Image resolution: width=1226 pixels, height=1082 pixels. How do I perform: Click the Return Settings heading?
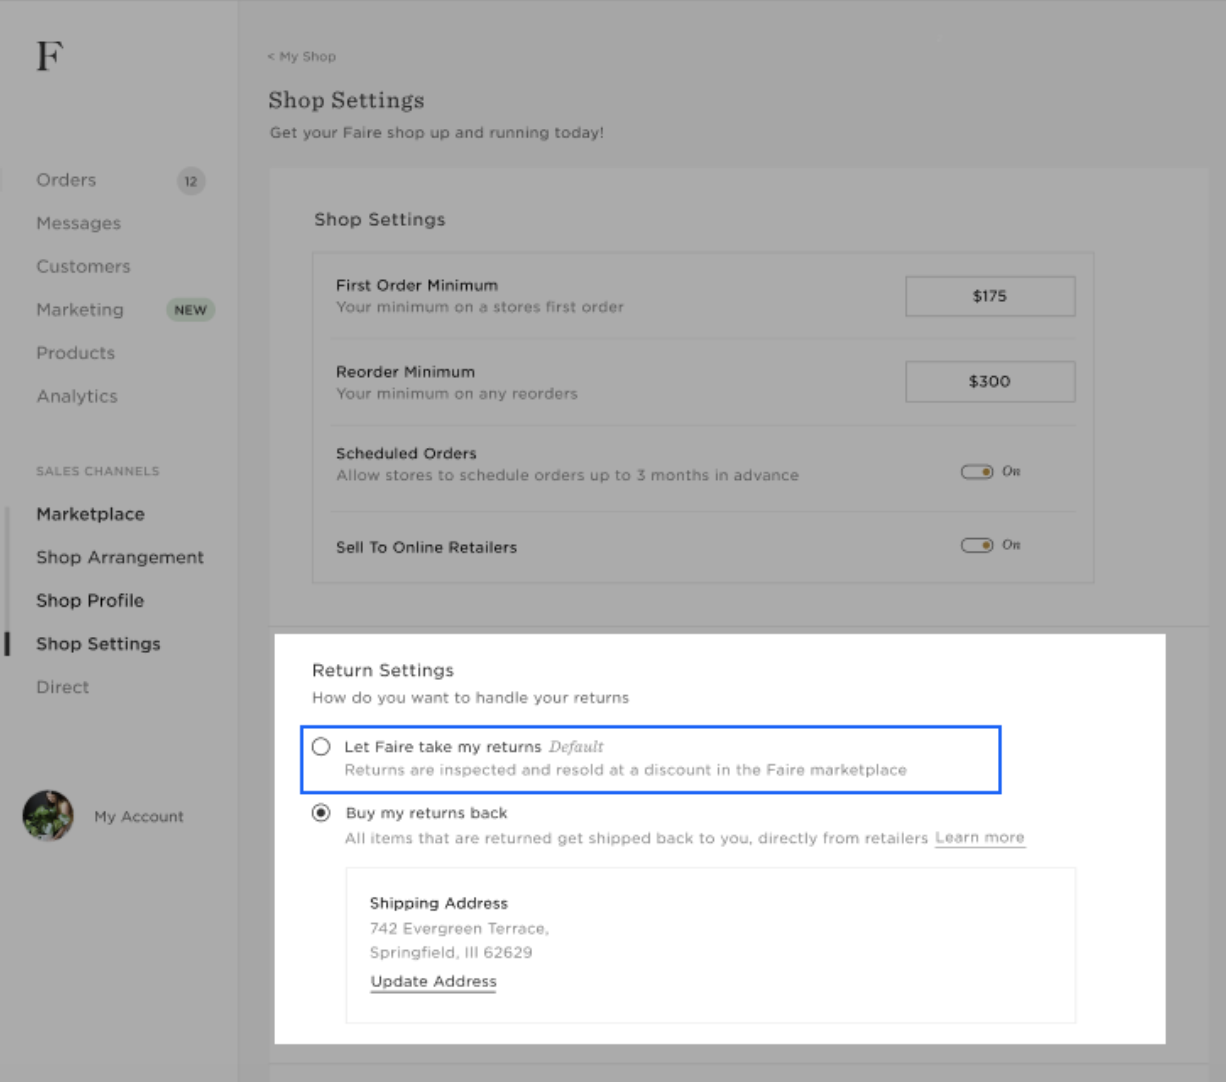(383, 670)
